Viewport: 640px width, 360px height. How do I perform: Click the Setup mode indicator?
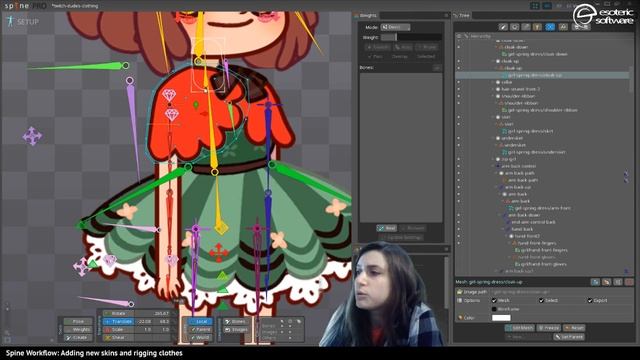[x=23, y=22]
